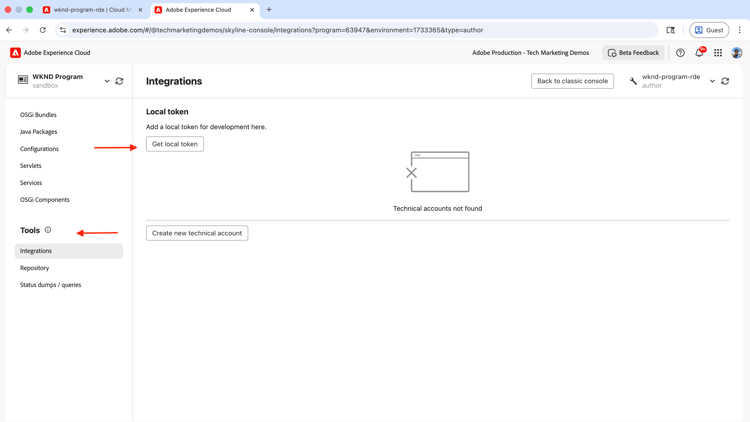750x422 pixels.
Task: Open OSGi Components in sidebar
Action: [x=44, y=200]
